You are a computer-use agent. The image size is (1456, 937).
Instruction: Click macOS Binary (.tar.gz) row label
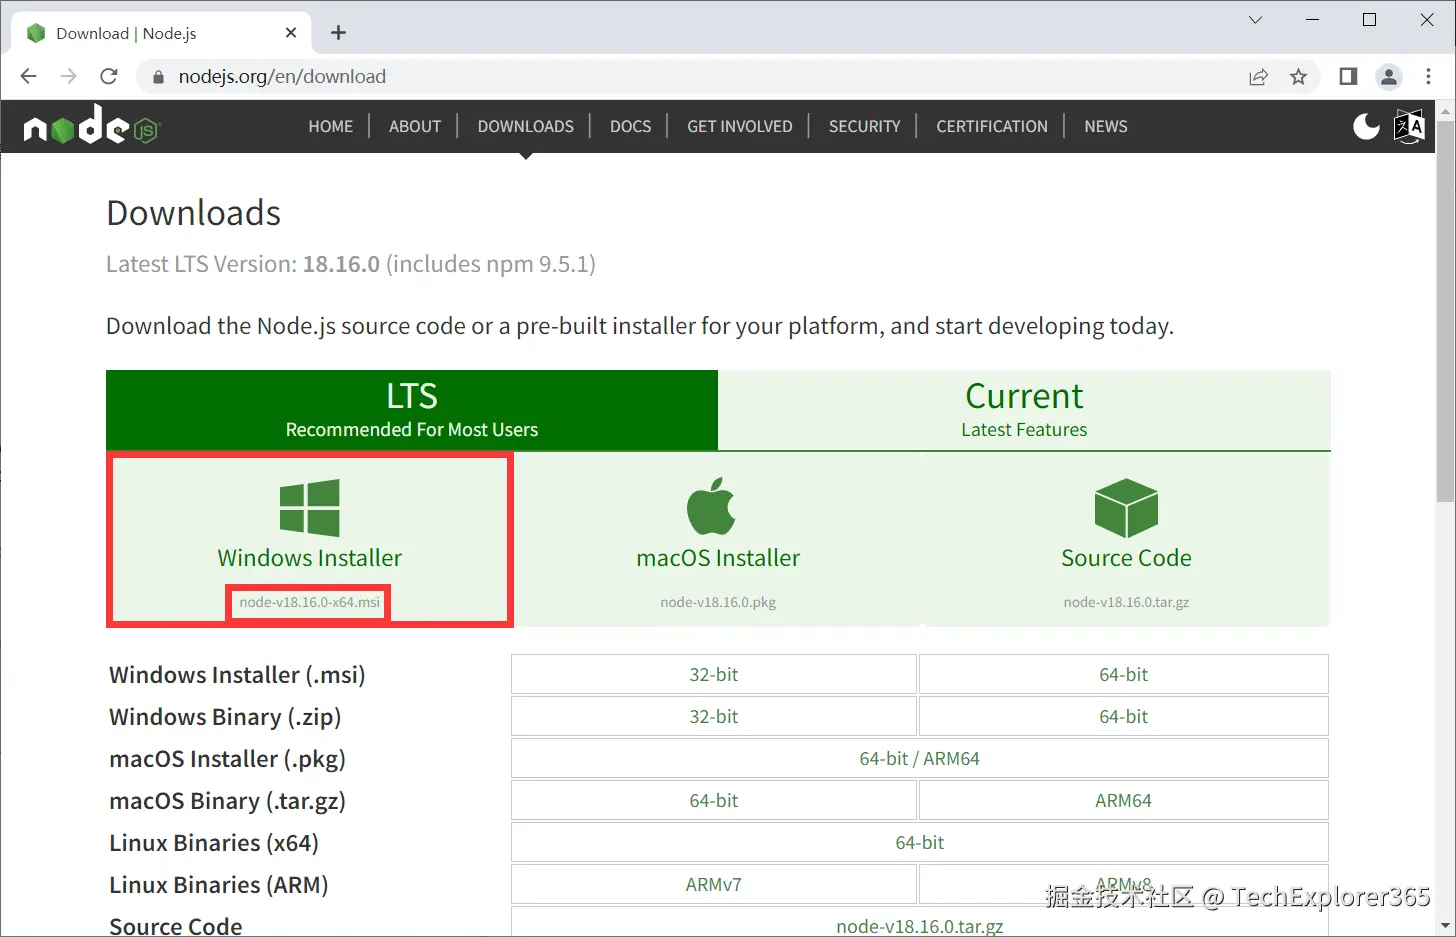[x=227, y=801]
